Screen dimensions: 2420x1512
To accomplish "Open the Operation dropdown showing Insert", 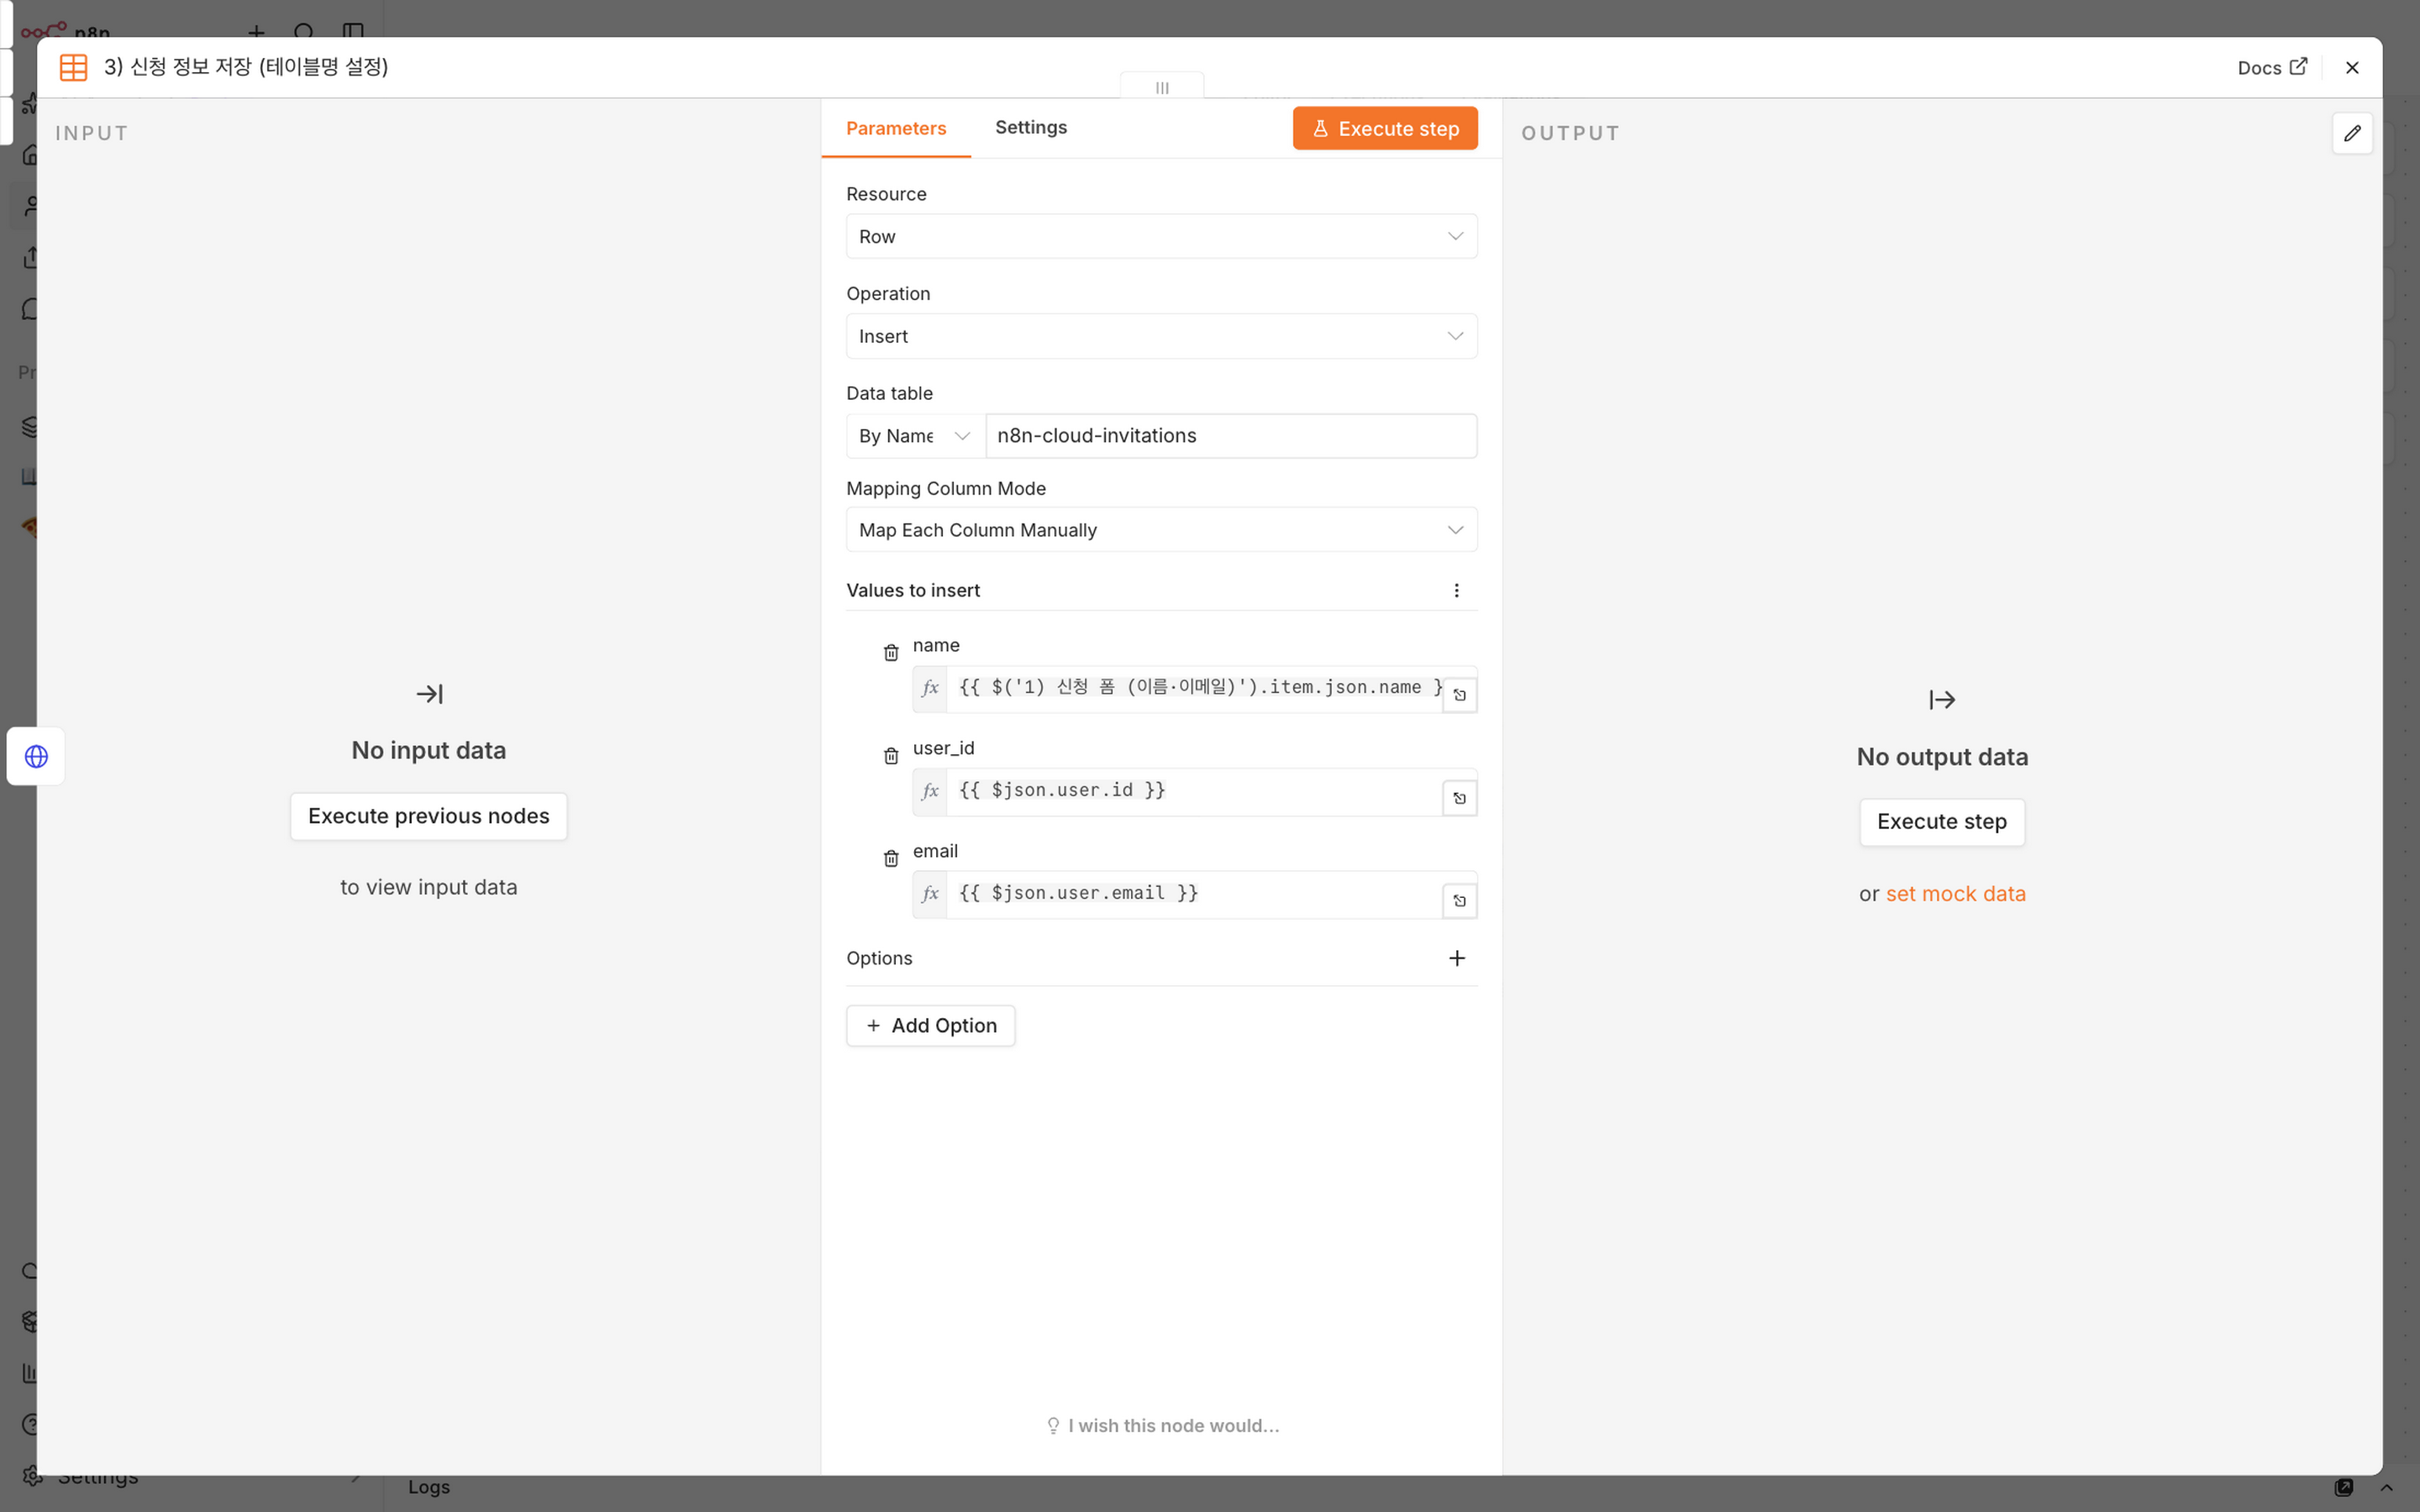I will 1161,337.
